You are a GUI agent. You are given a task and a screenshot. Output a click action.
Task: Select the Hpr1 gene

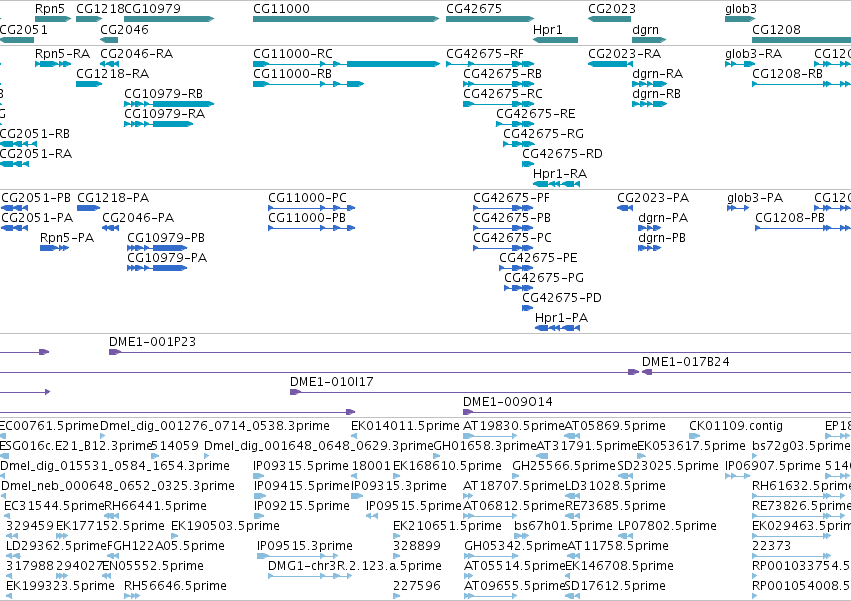point(555,40)
